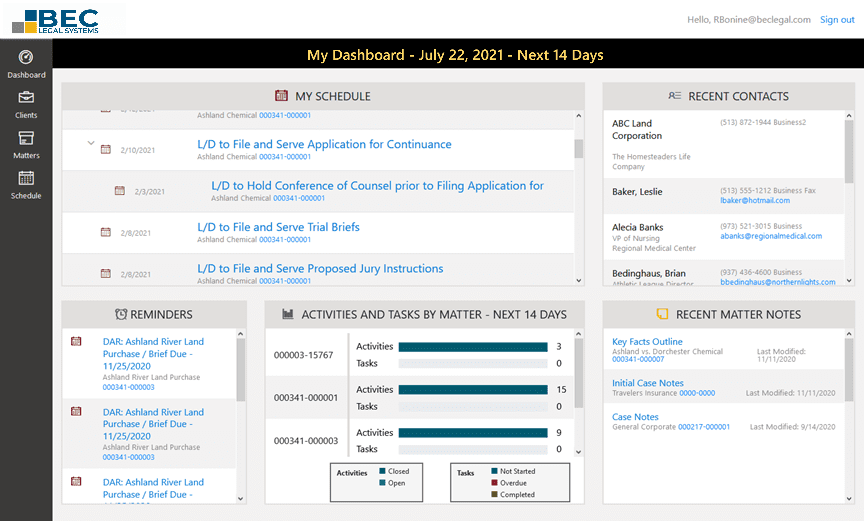Select ABC Land Corporation contact
This screenshot has width=864, height=521.
pyautogui.click(x=637, y=129)
